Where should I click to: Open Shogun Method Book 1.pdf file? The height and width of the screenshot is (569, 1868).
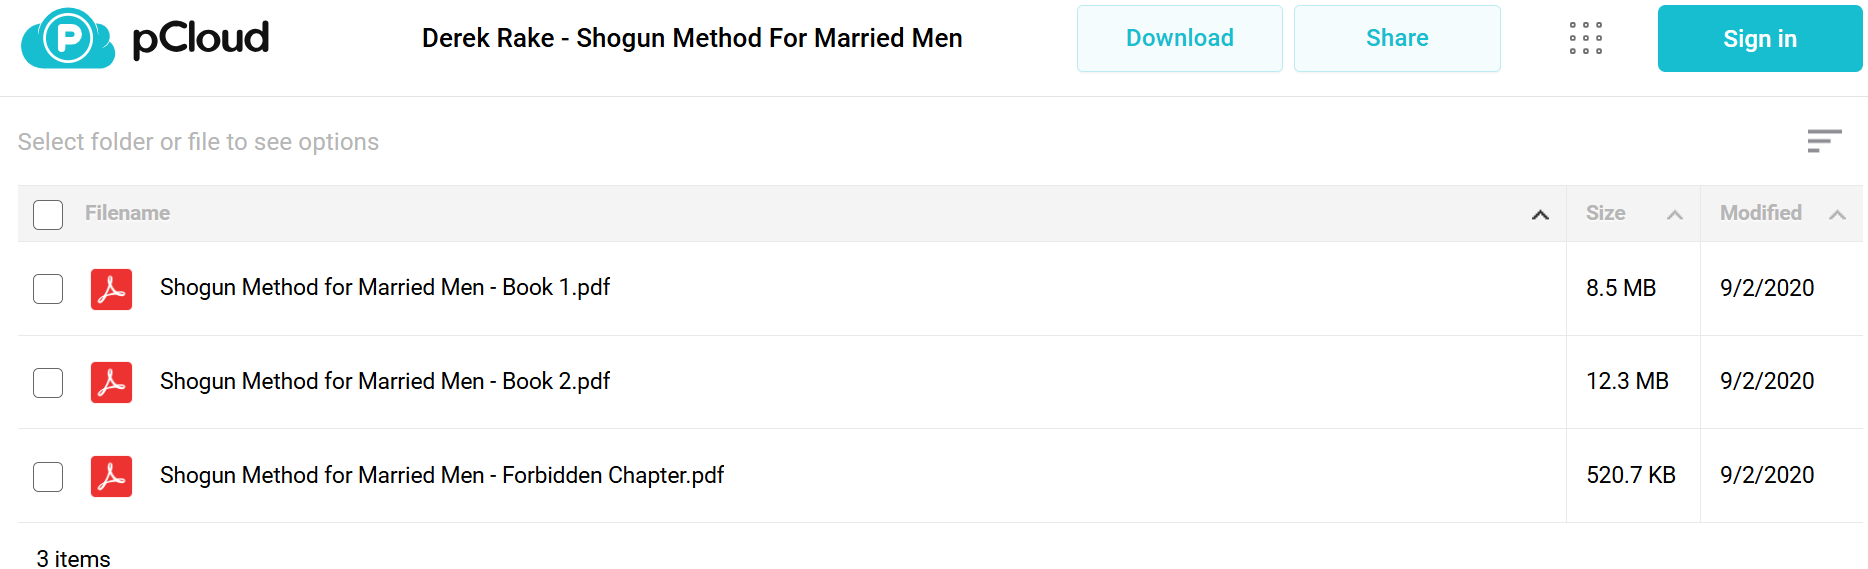(385, 288)
